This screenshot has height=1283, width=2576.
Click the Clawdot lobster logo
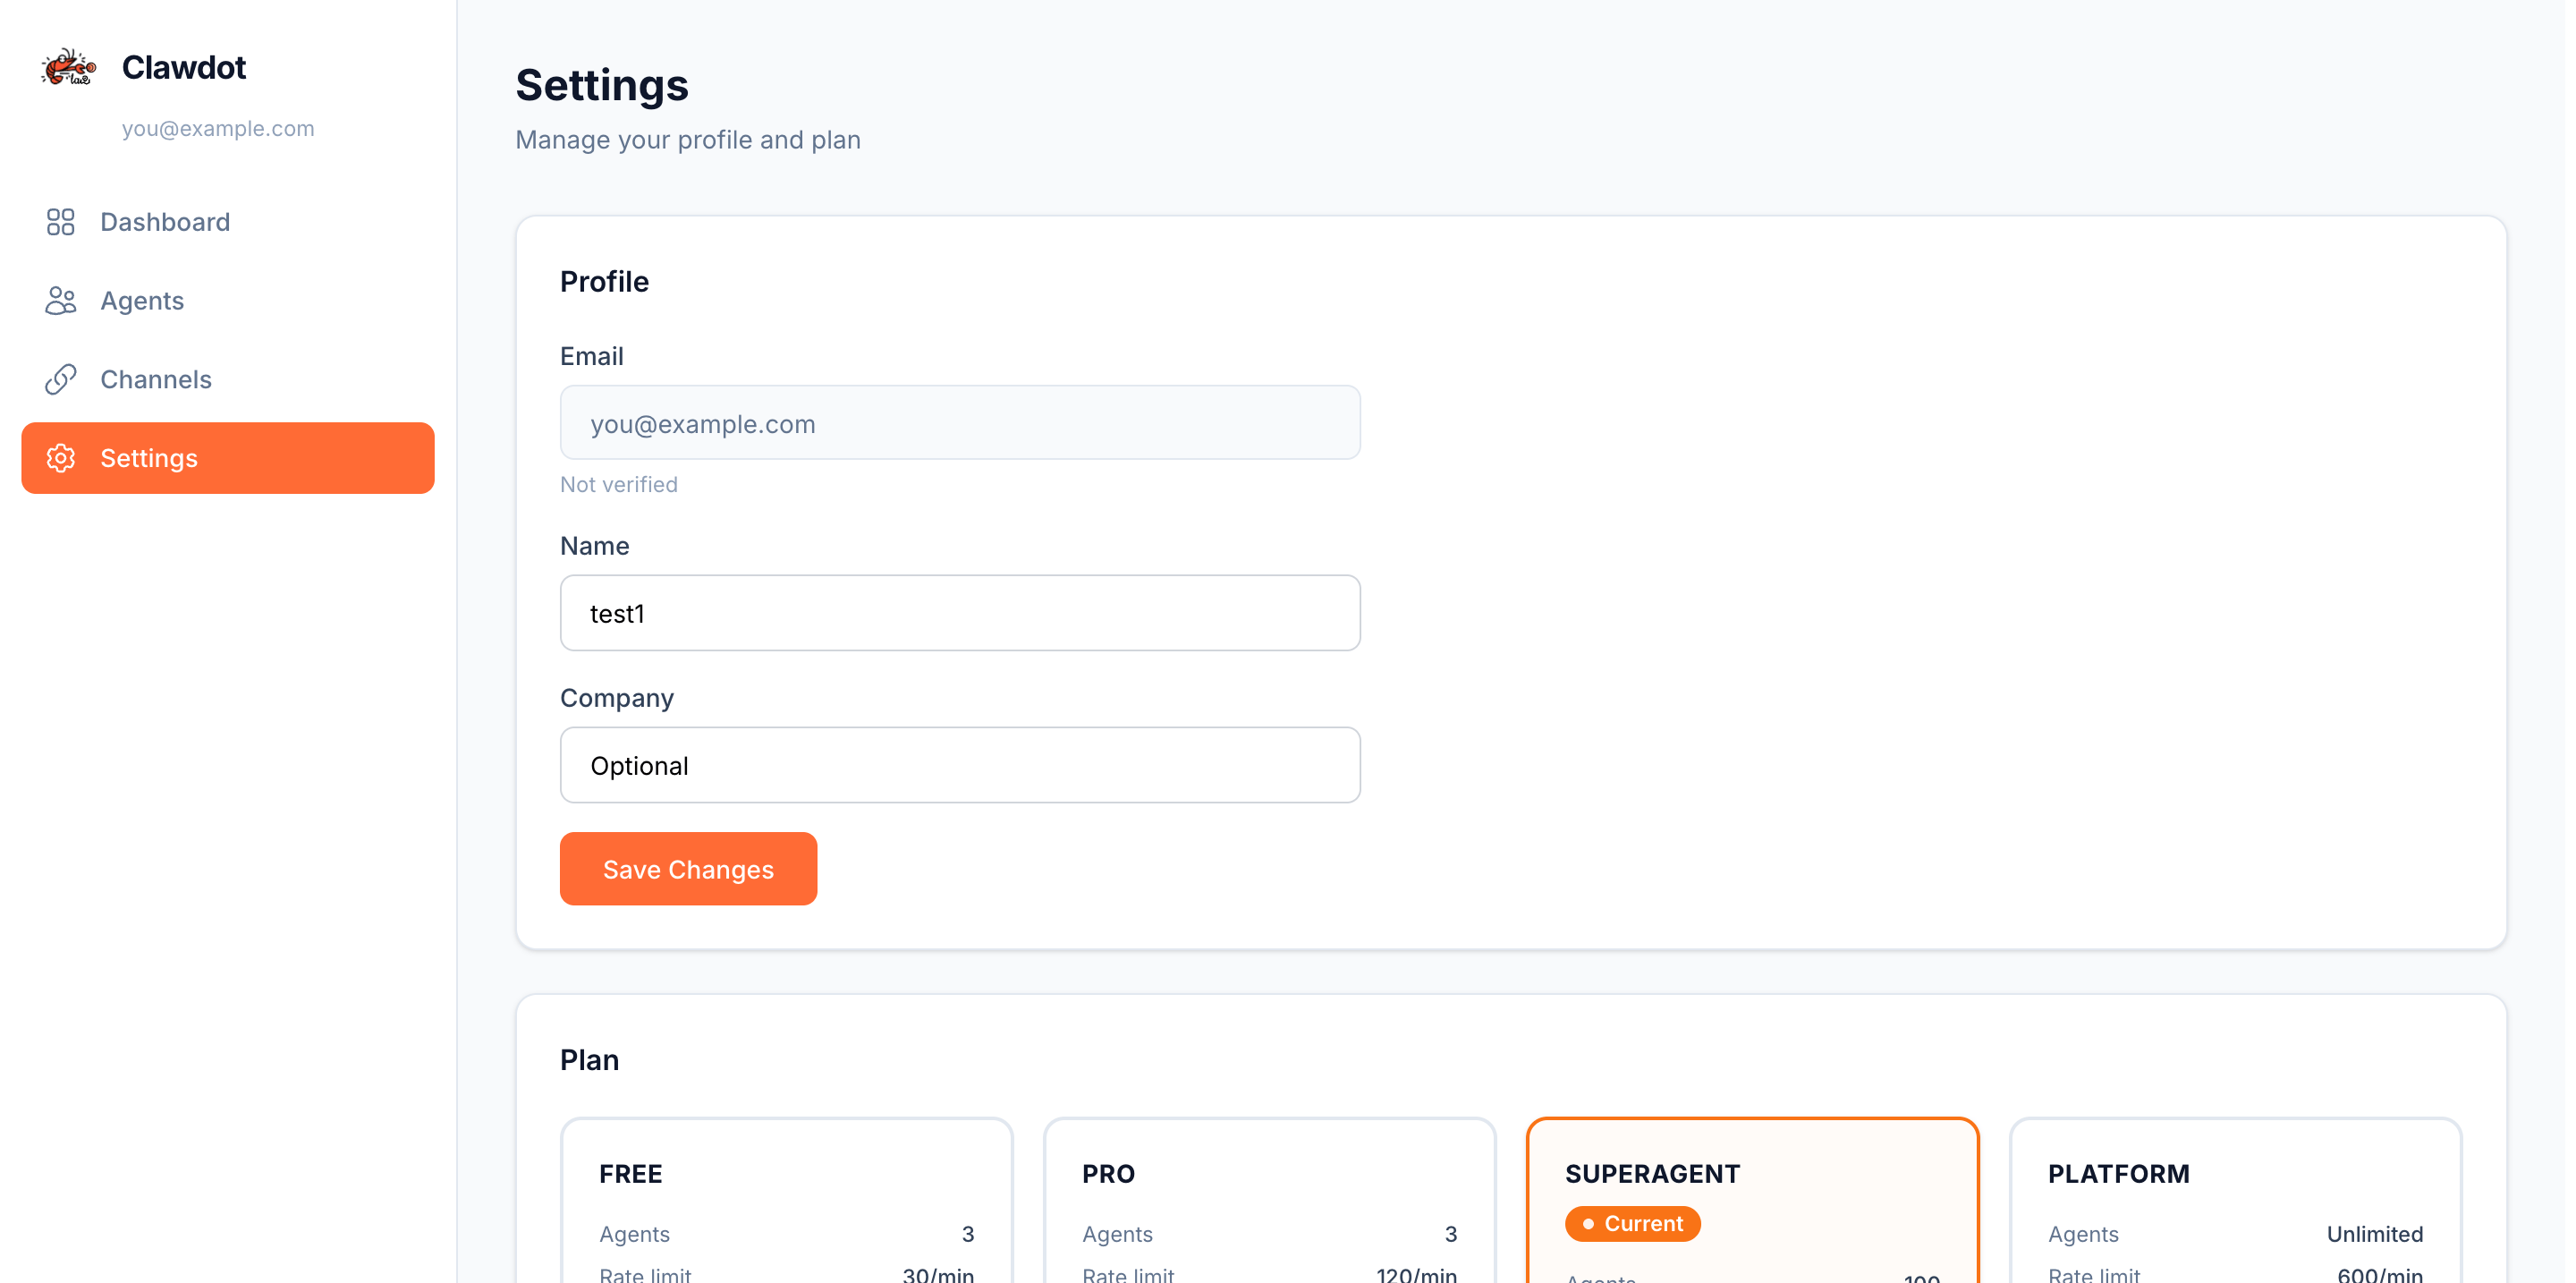[69, 68]
